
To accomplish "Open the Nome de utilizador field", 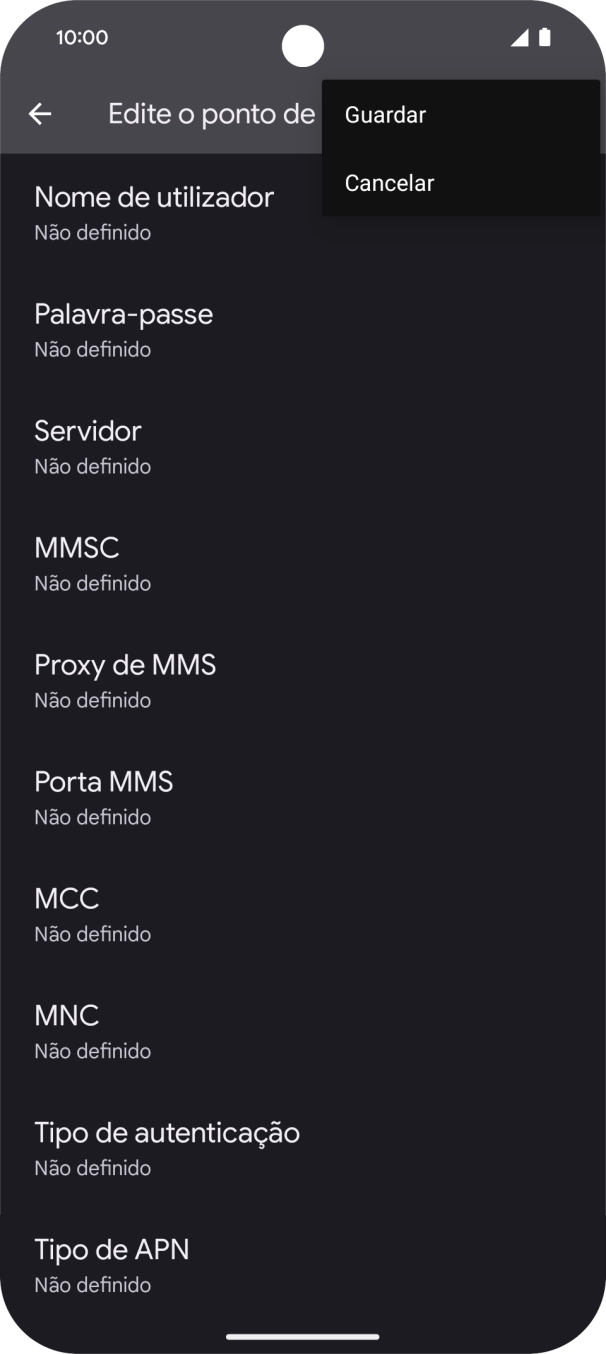I will [x=154, y=210].
